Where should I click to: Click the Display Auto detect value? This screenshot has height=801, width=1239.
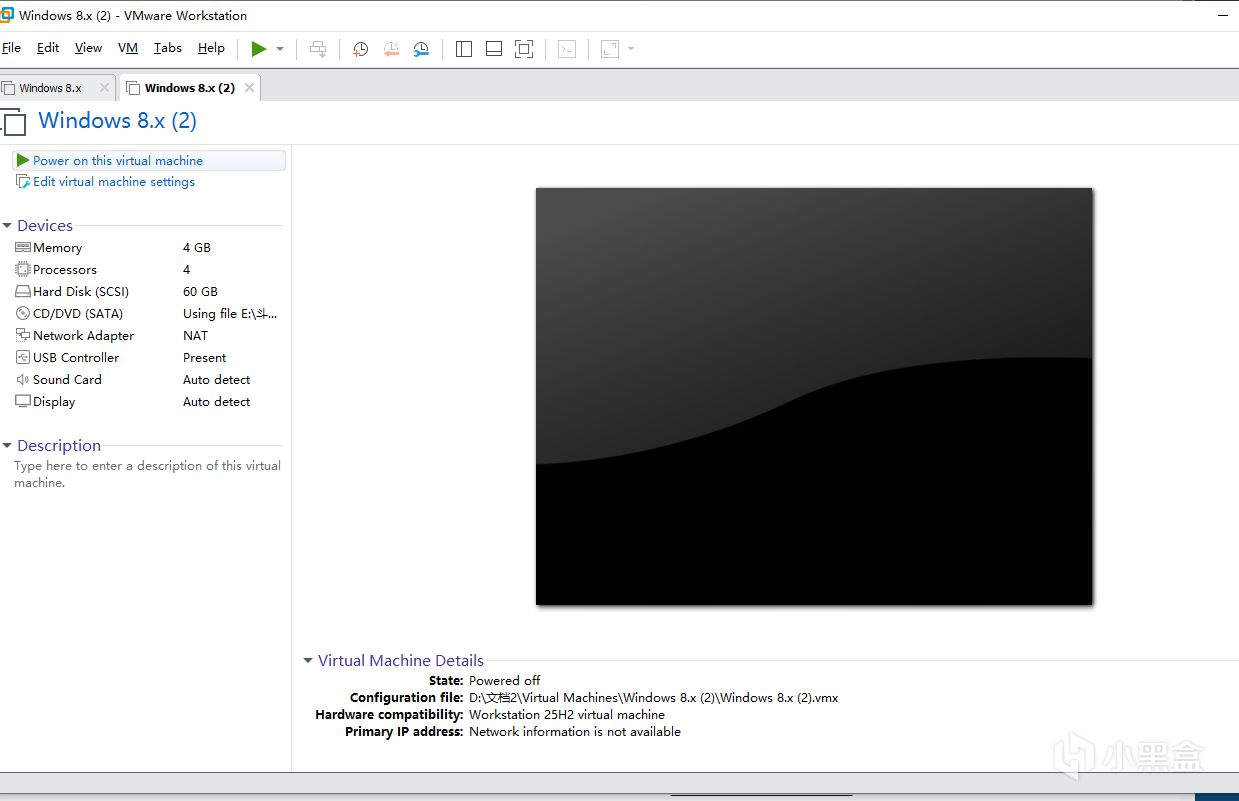point(217,402)
